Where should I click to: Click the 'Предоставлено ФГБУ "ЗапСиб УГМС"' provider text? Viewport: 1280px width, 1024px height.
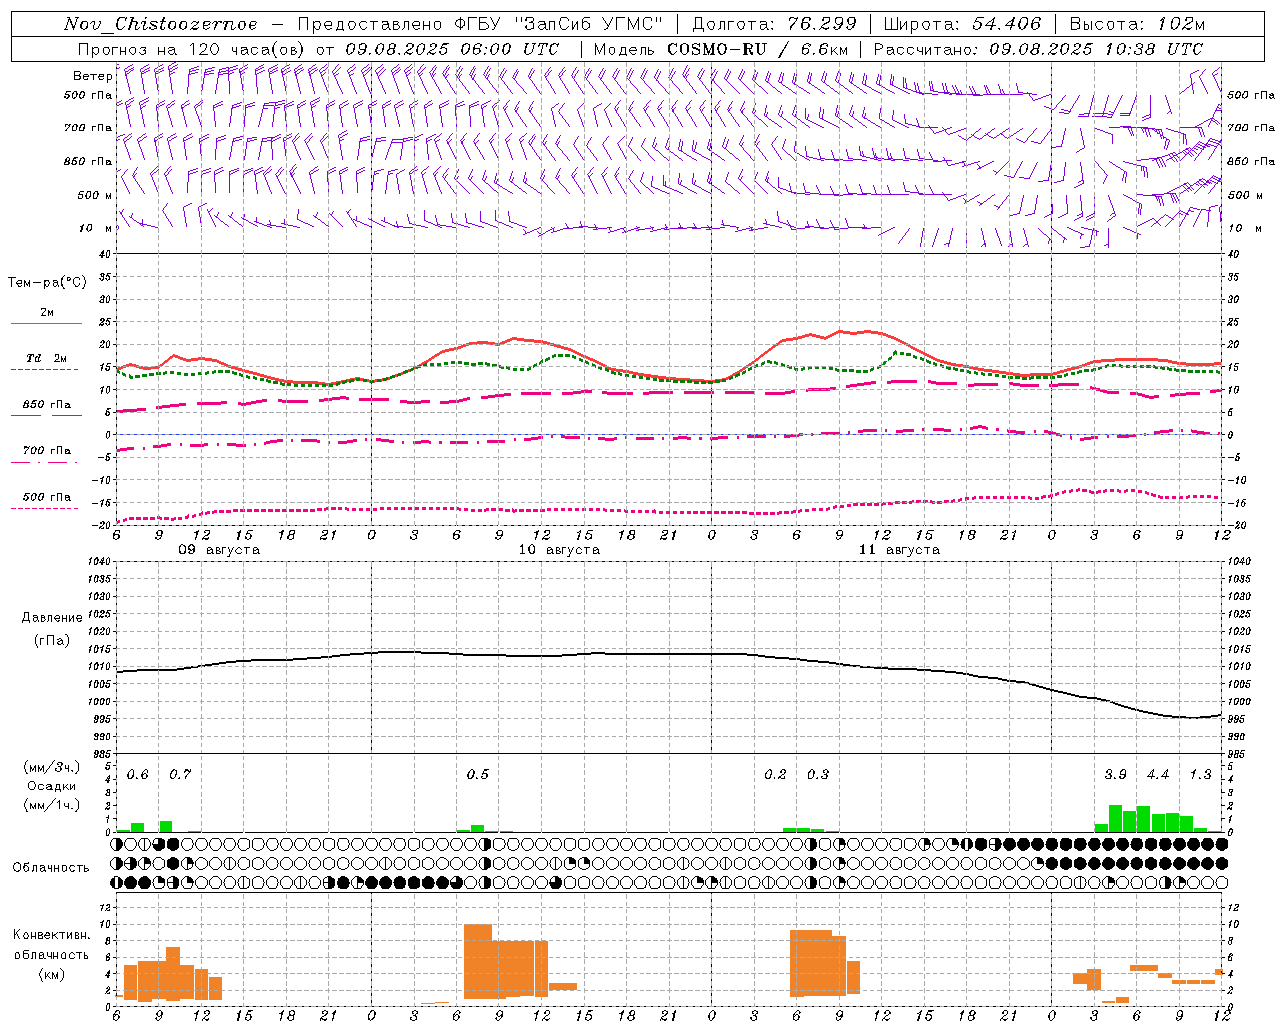click(480, 24)
